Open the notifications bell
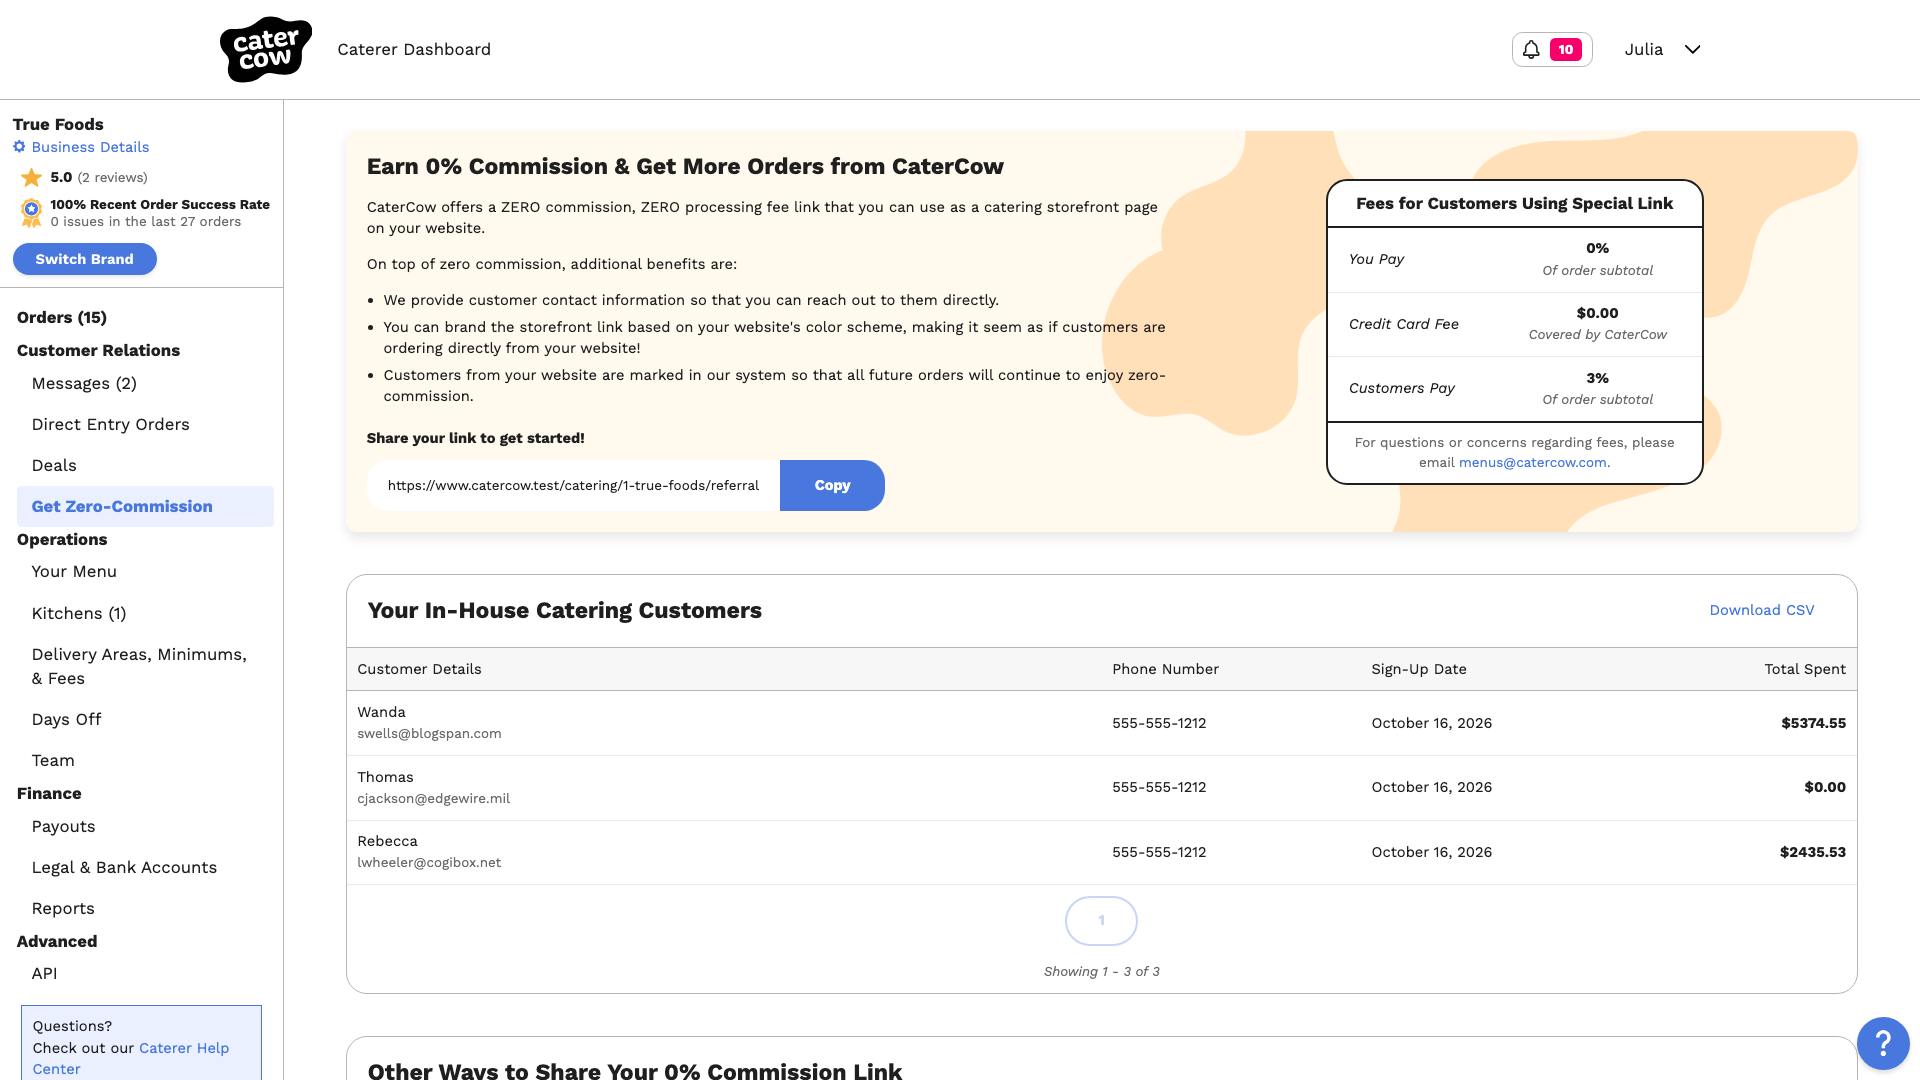 [x=1531, y=49]
